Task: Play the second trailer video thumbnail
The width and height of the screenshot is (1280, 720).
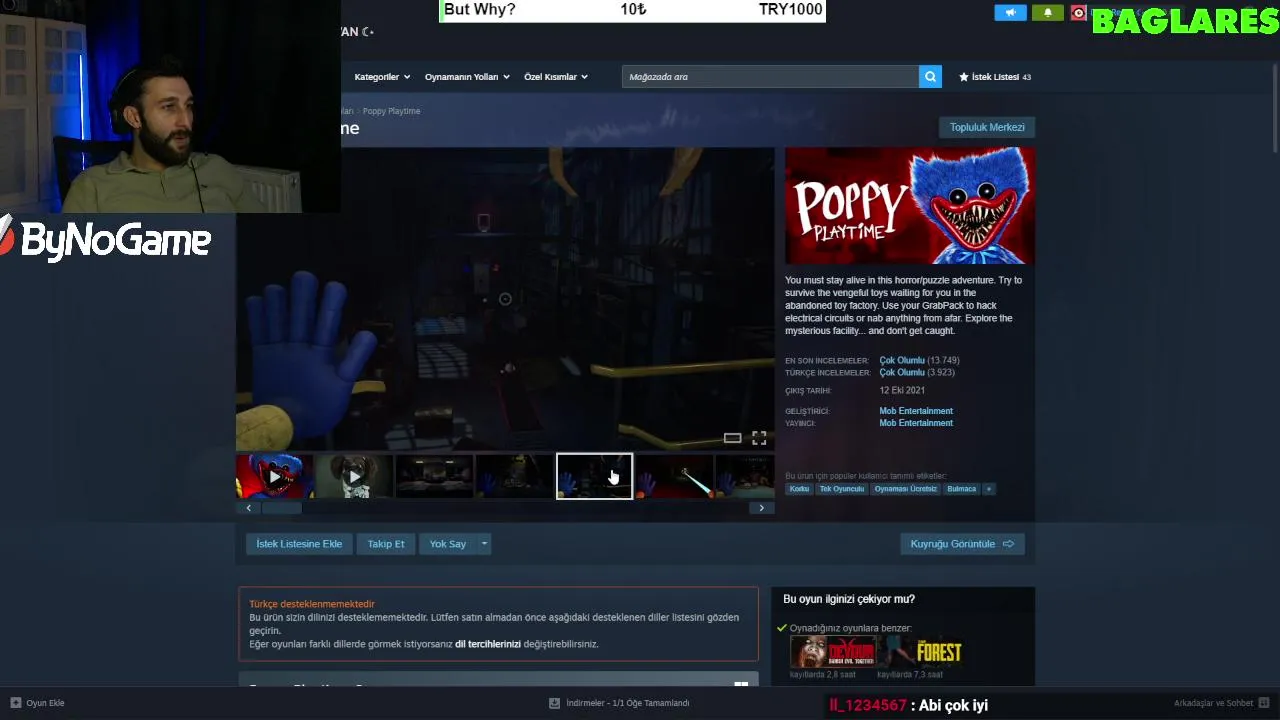Action: tap(354, 477)
